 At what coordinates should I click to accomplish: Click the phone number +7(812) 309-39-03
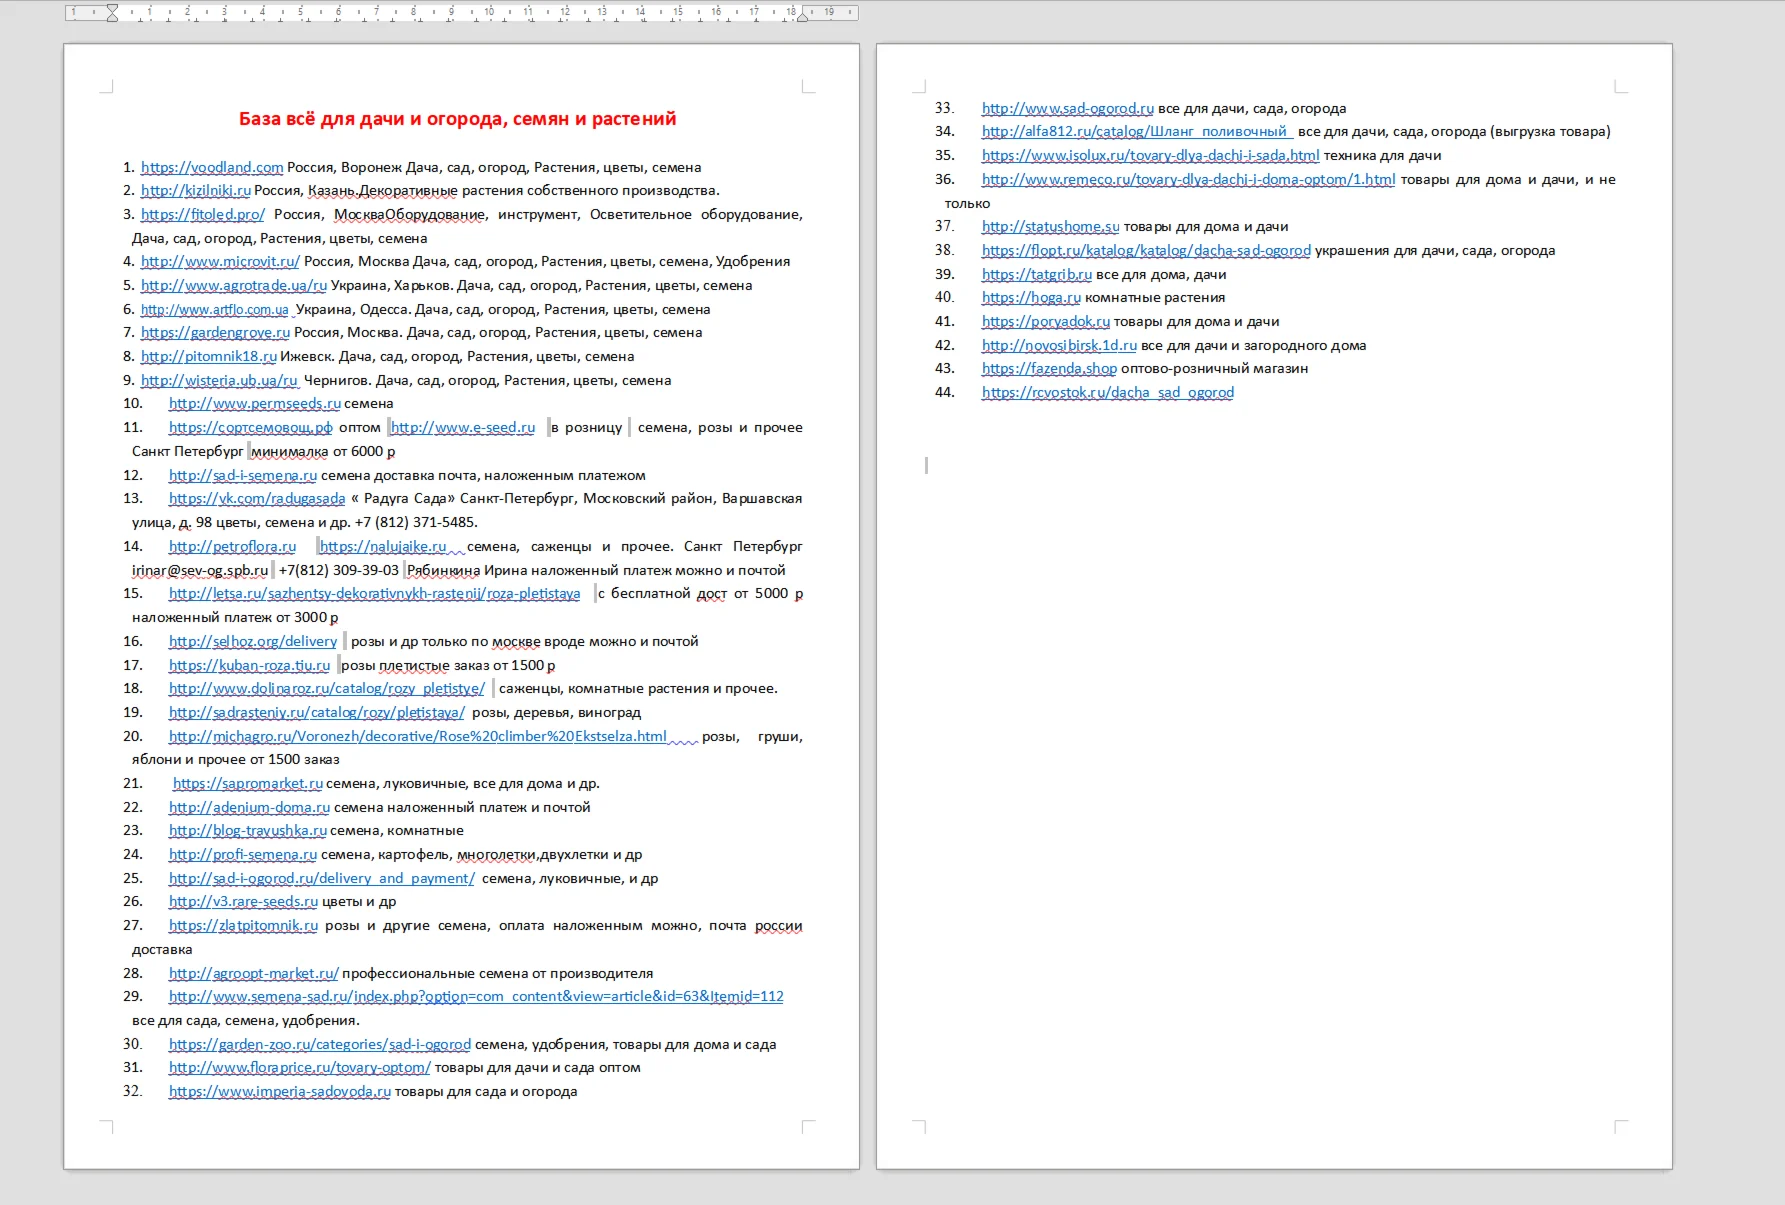coord(339,570)
